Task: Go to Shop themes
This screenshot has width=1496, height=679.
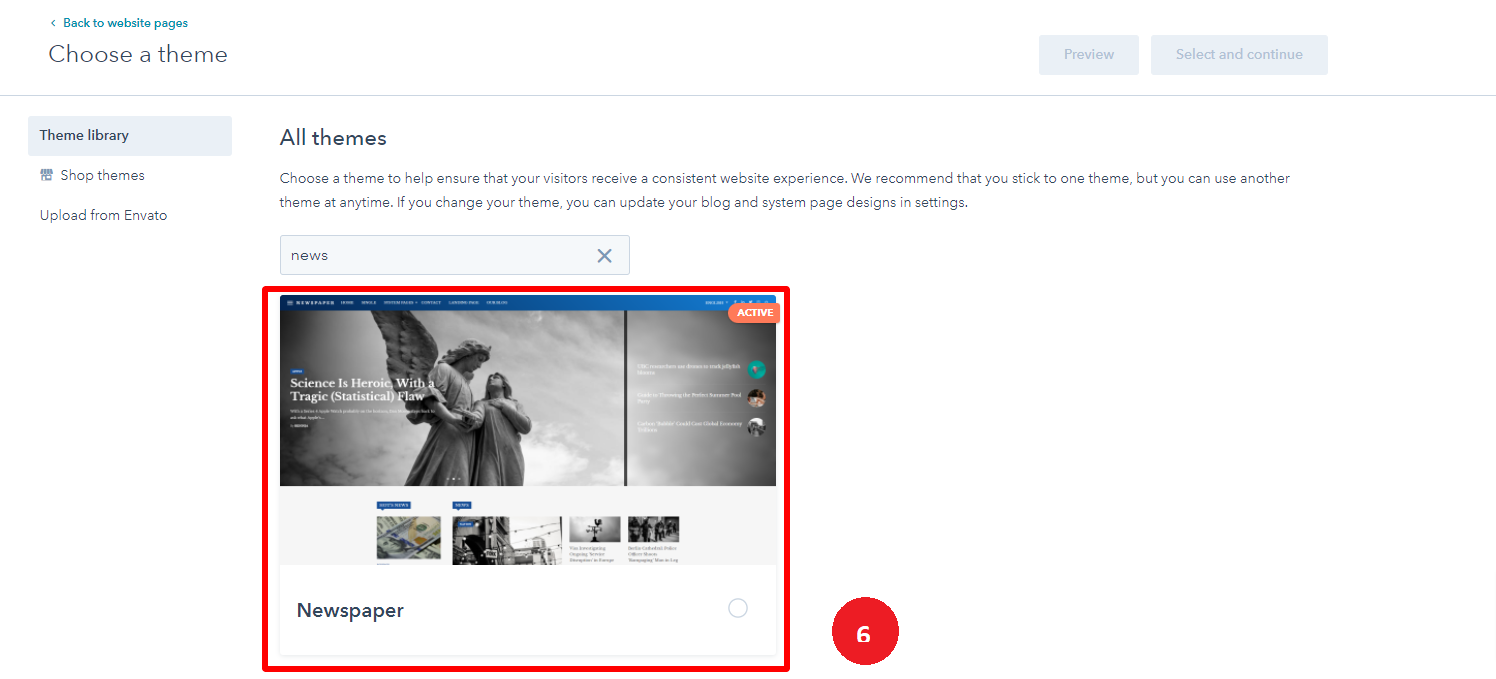Action: pyautogui.click(x=102, y=176)
